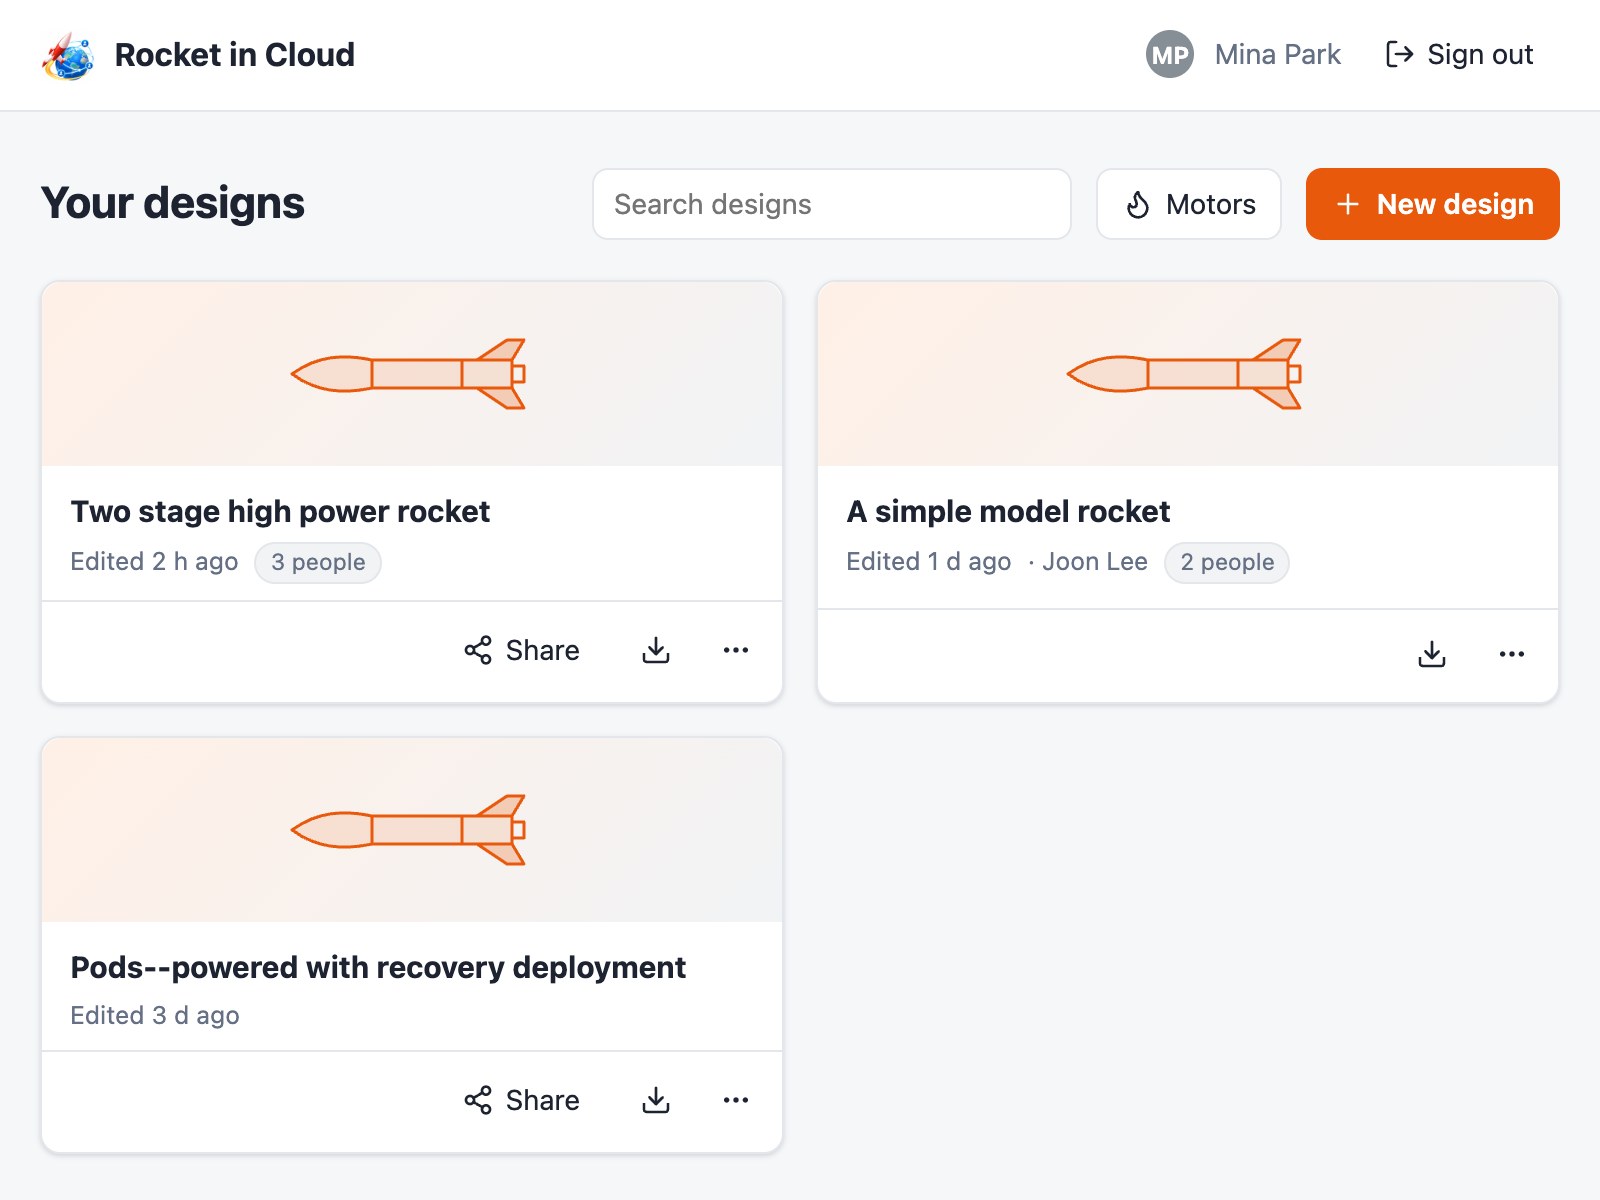Share the Two stage high power rocket
Screen dimensions: 1600x1200
(x=522, y=650)
